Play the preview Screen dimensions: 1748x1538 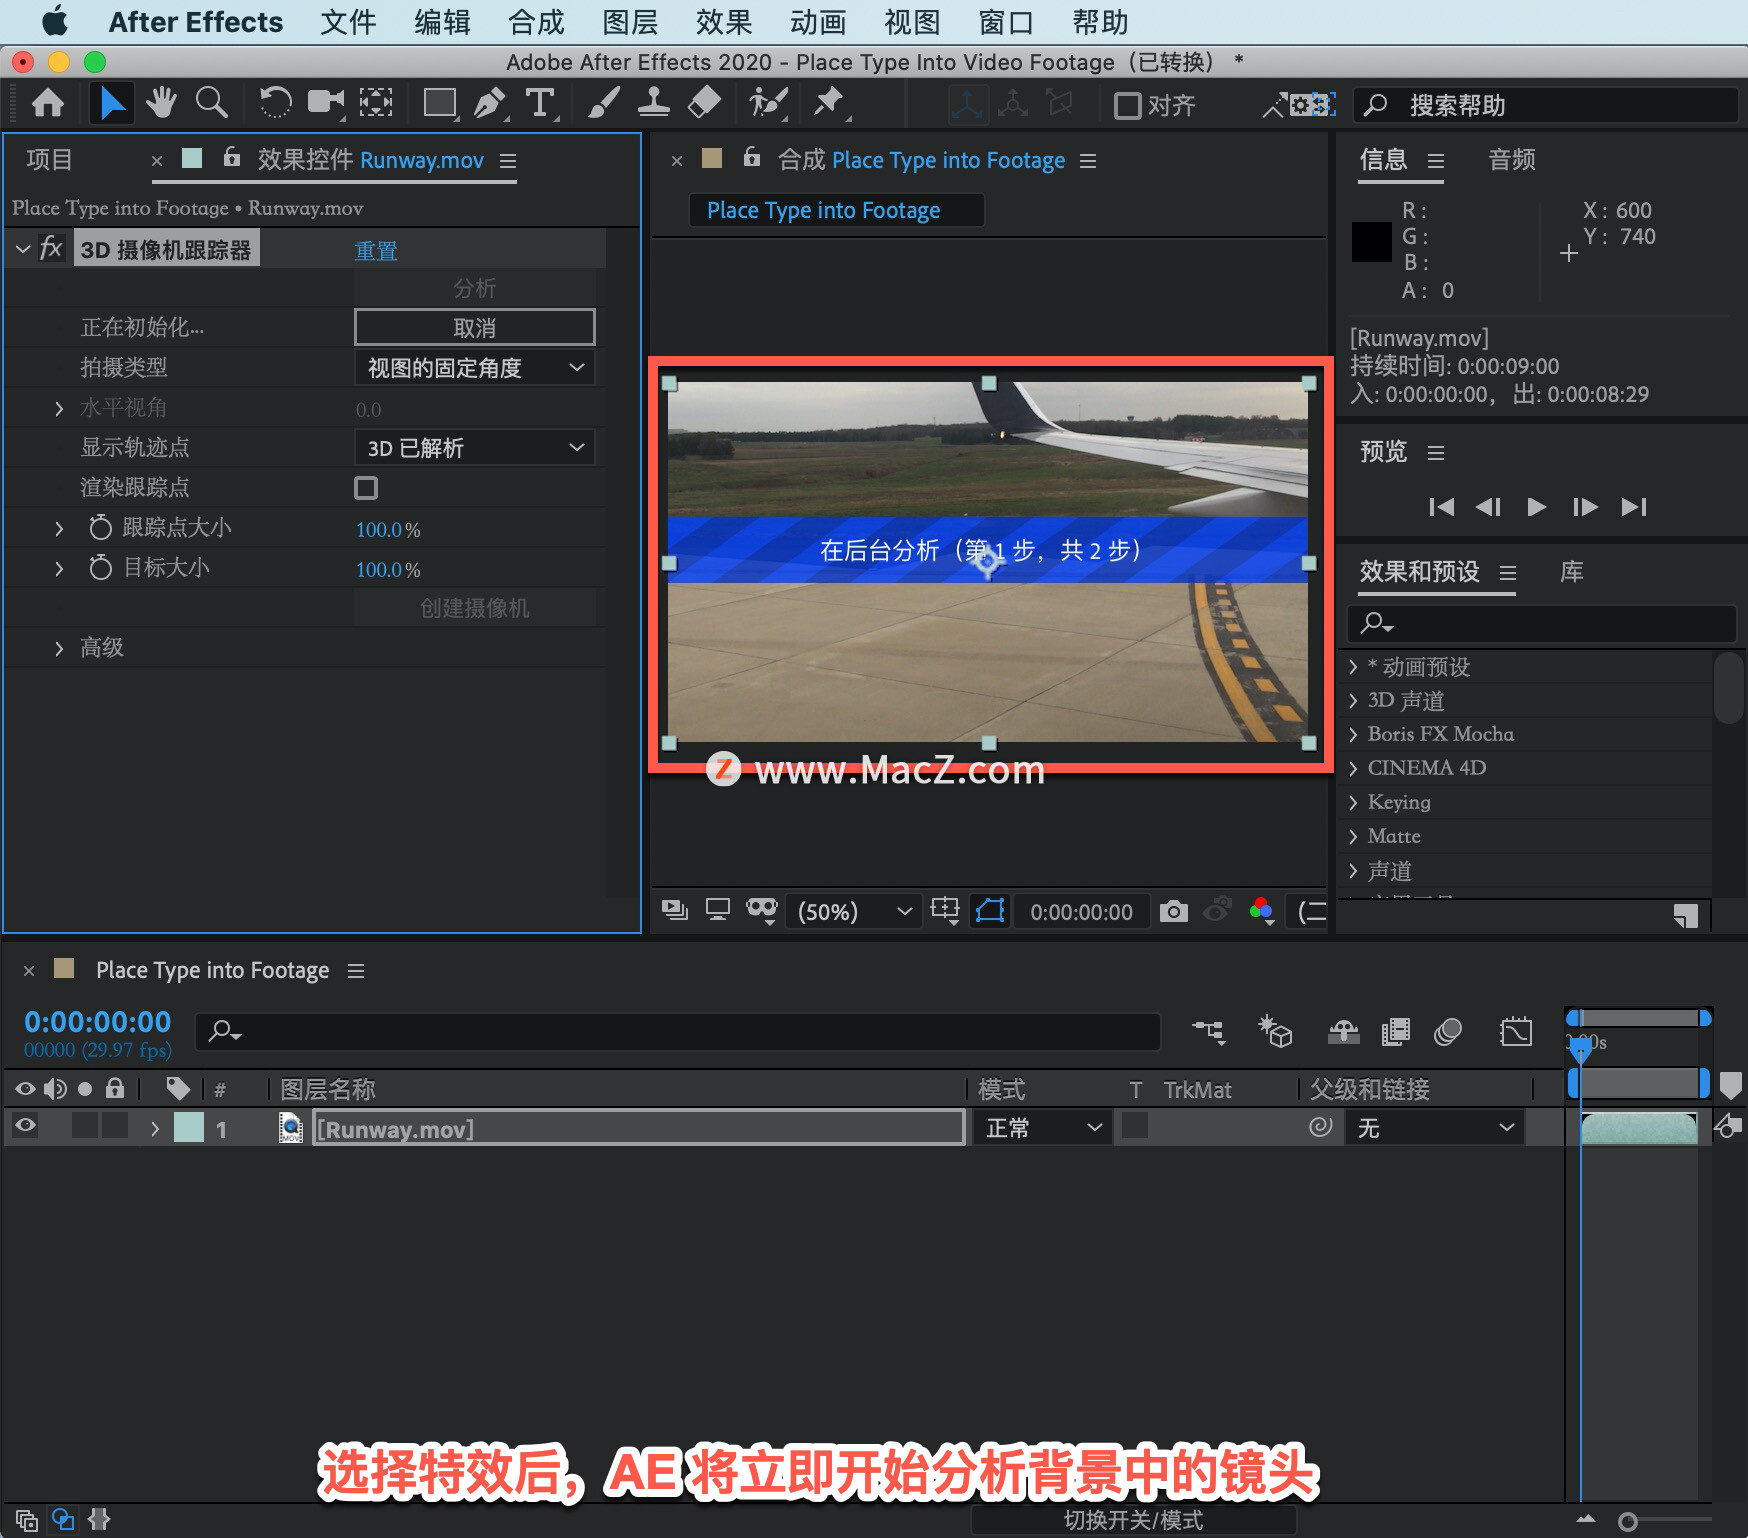1537,507
